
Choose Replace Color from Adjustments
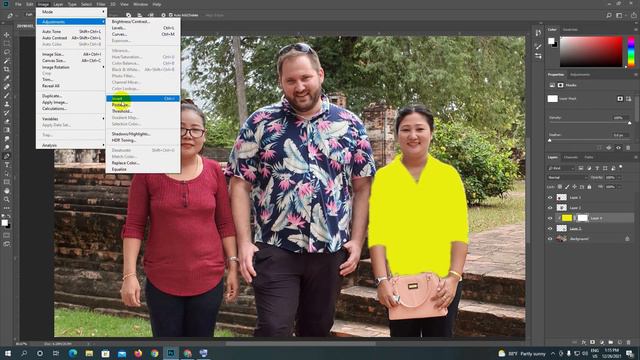tap(143, 163)
